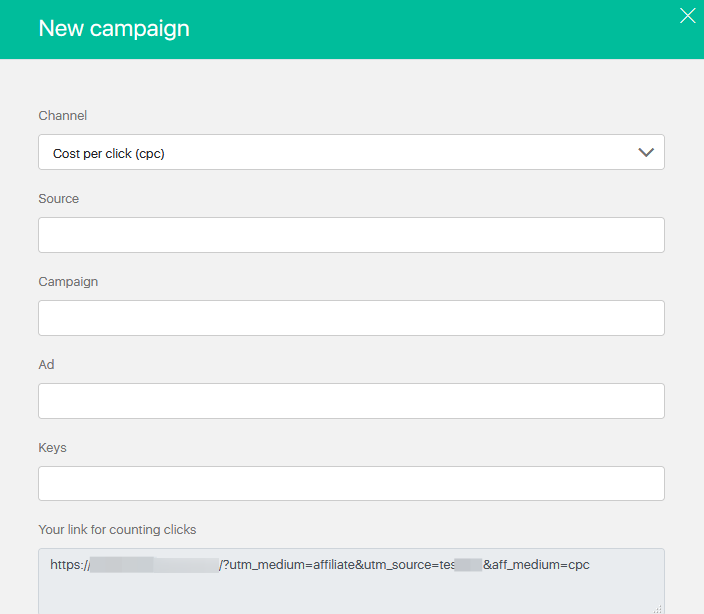Place cursor in the Keys field
The image size is (704, 614).
pyautogui.click(x=350, y=483)
